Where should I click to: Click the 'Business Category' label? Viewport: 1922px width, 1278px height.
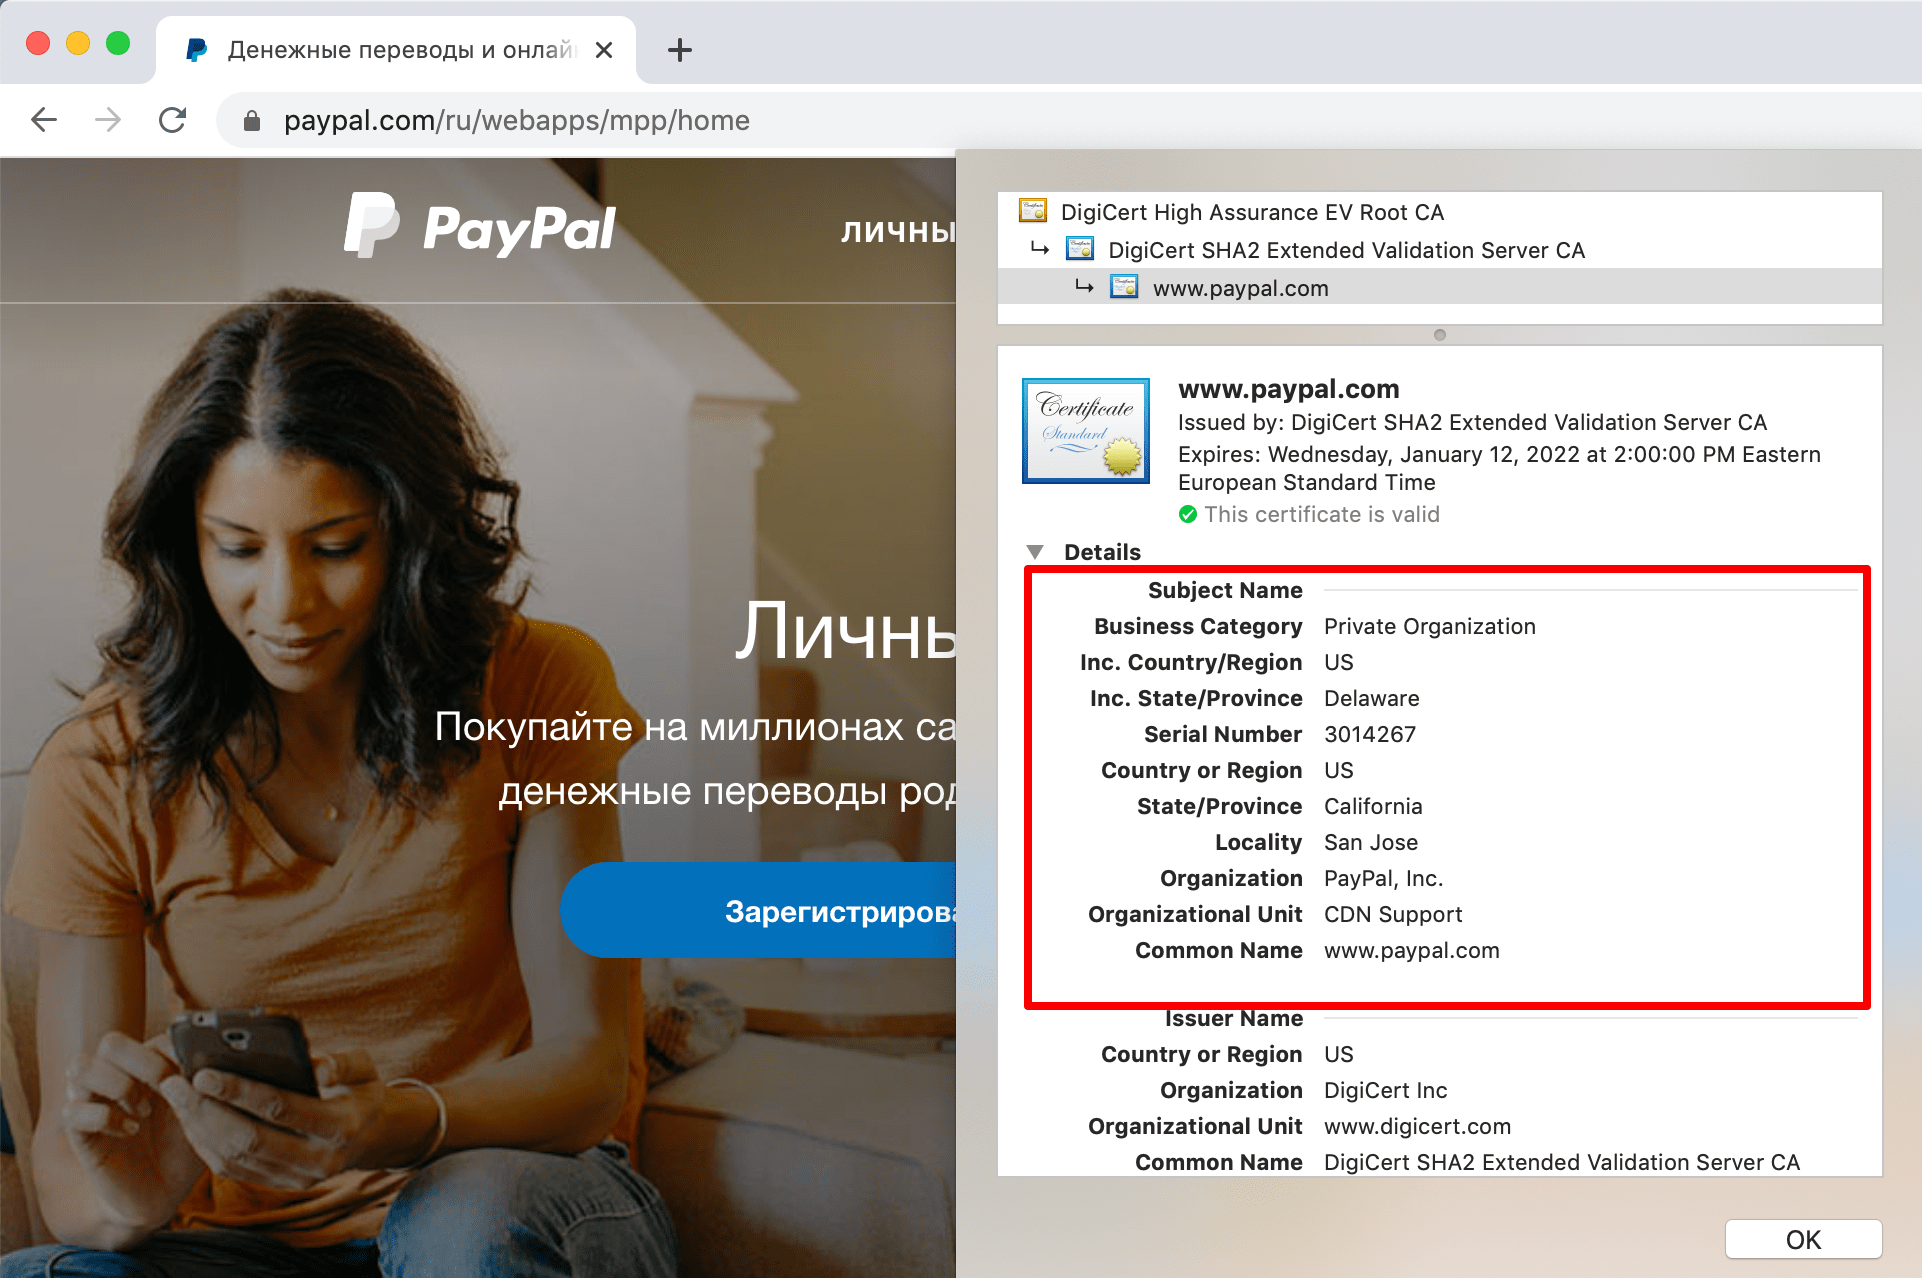click(x=1198, y=626)
